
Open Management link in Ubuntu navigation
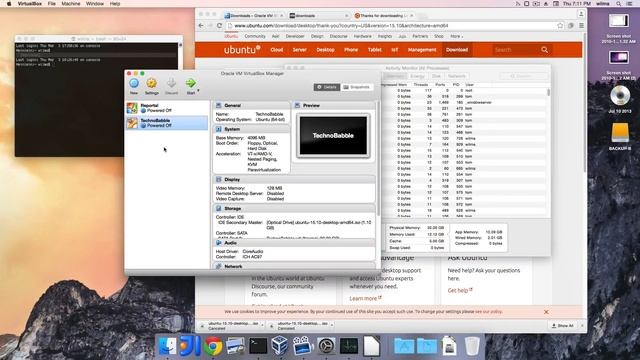(x=422, y=50)
